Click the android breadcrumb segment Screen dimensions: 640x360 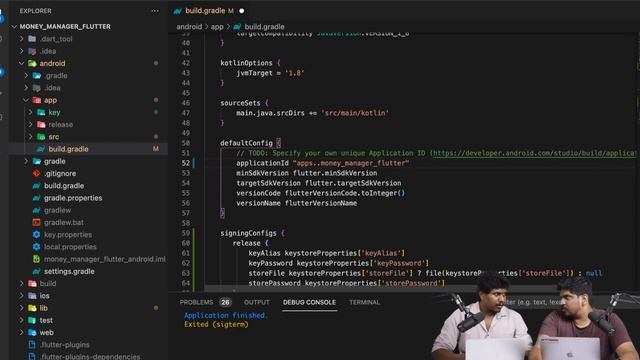pyautogui.click(x=189, y=27)
